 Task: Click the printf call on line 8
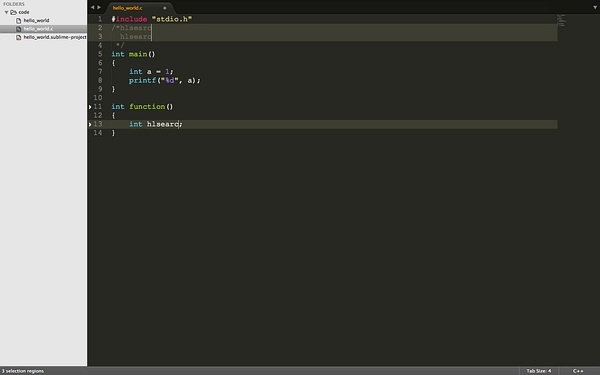point(142,80)
